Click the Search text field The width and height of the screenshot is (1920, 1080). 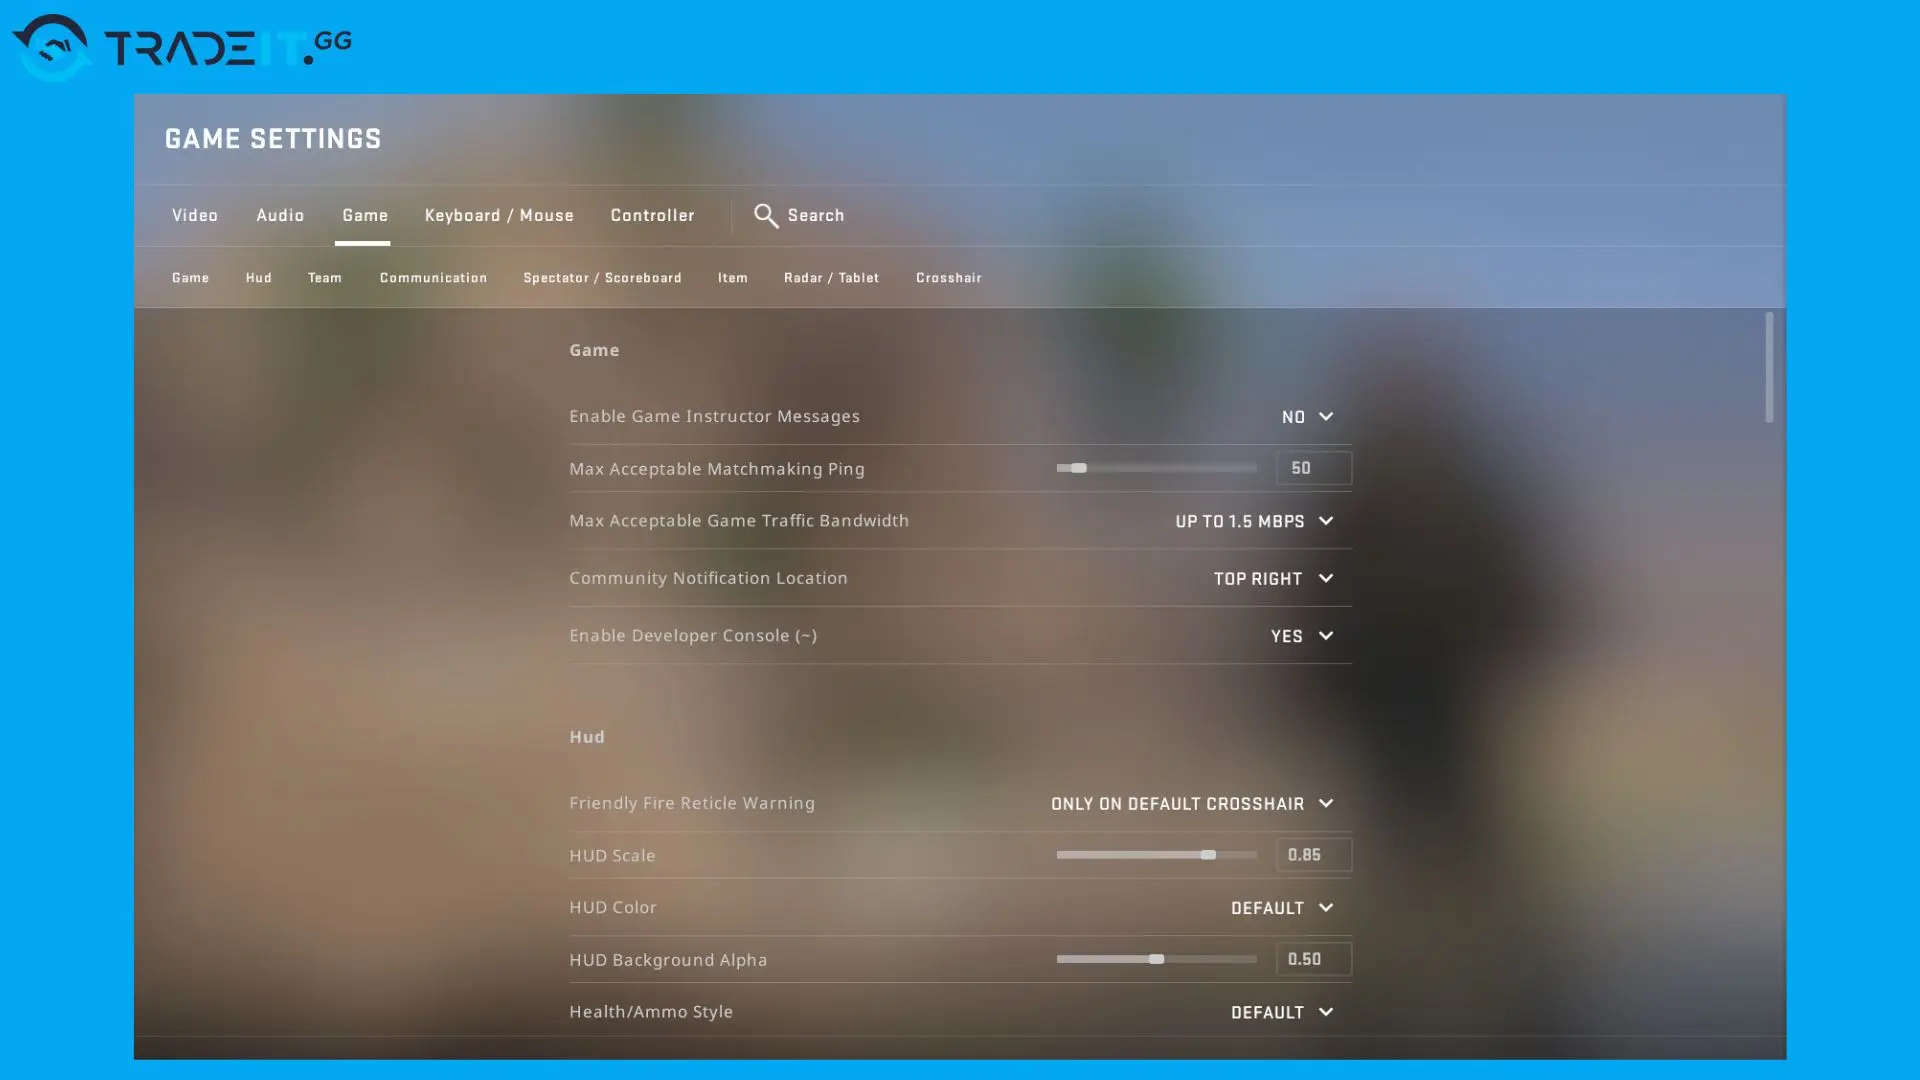[816, 215]
